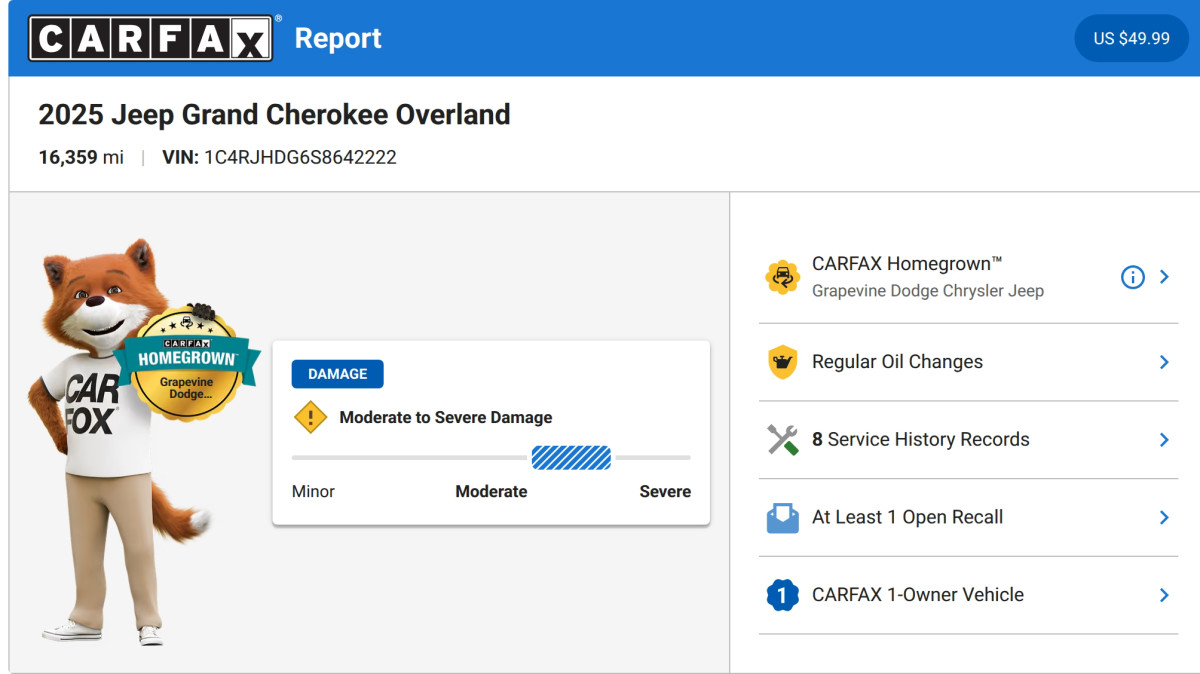Open the At Least 1 Open Recall link
The image size is (1200, 674).
point(907,517)
